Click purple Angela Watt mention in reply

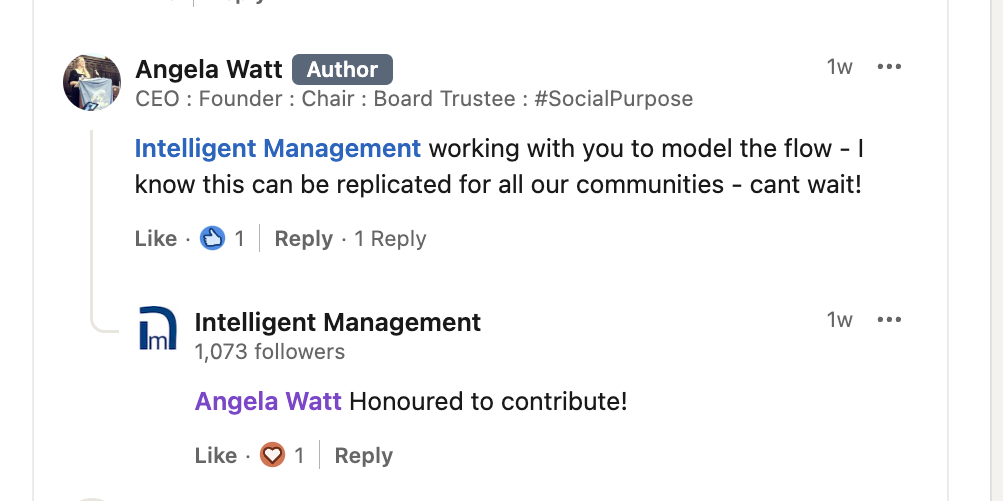pos(268,402)
